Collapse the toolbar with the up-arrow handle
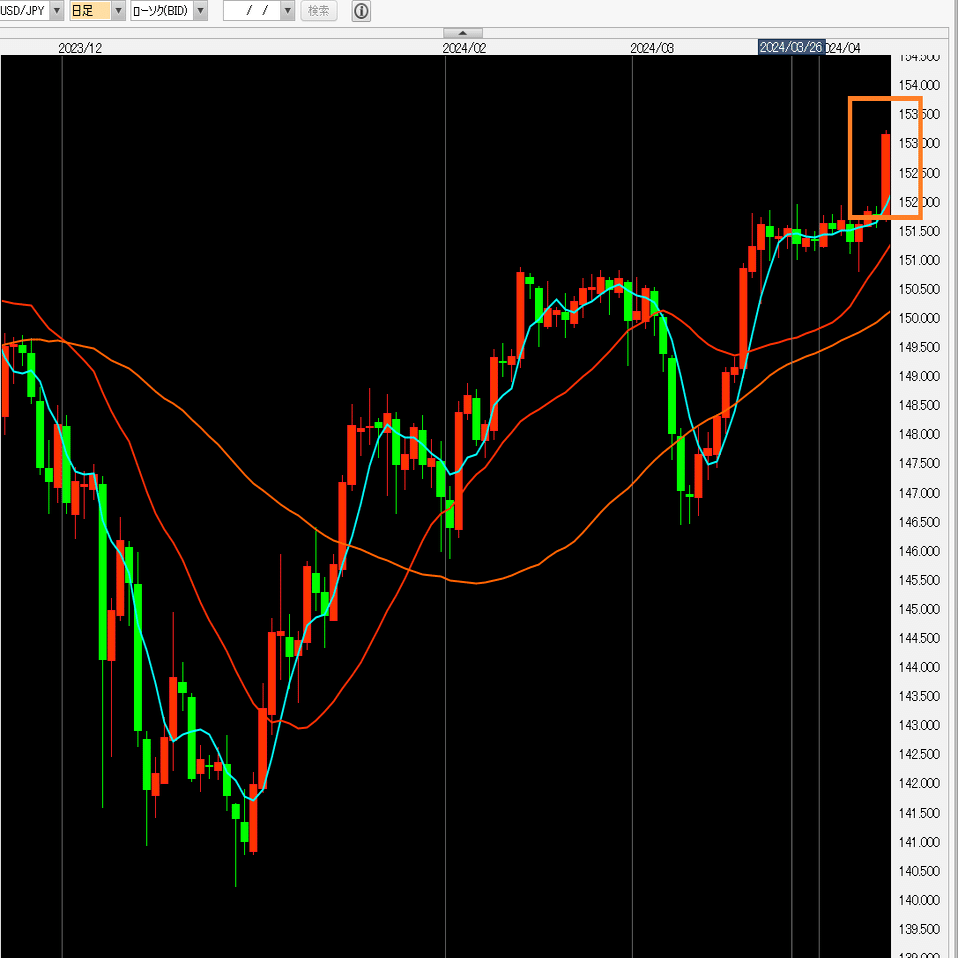 click(463, 33)
